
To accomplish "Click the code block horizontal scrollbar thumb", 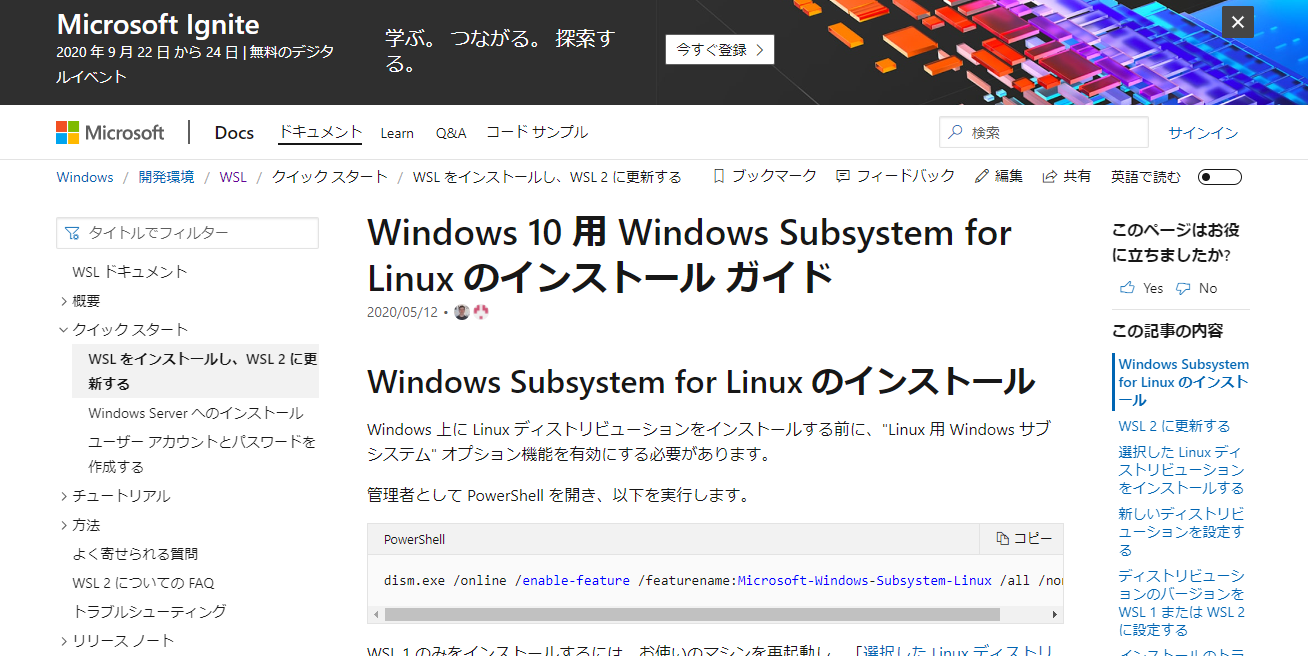I will tap(692, 614).
